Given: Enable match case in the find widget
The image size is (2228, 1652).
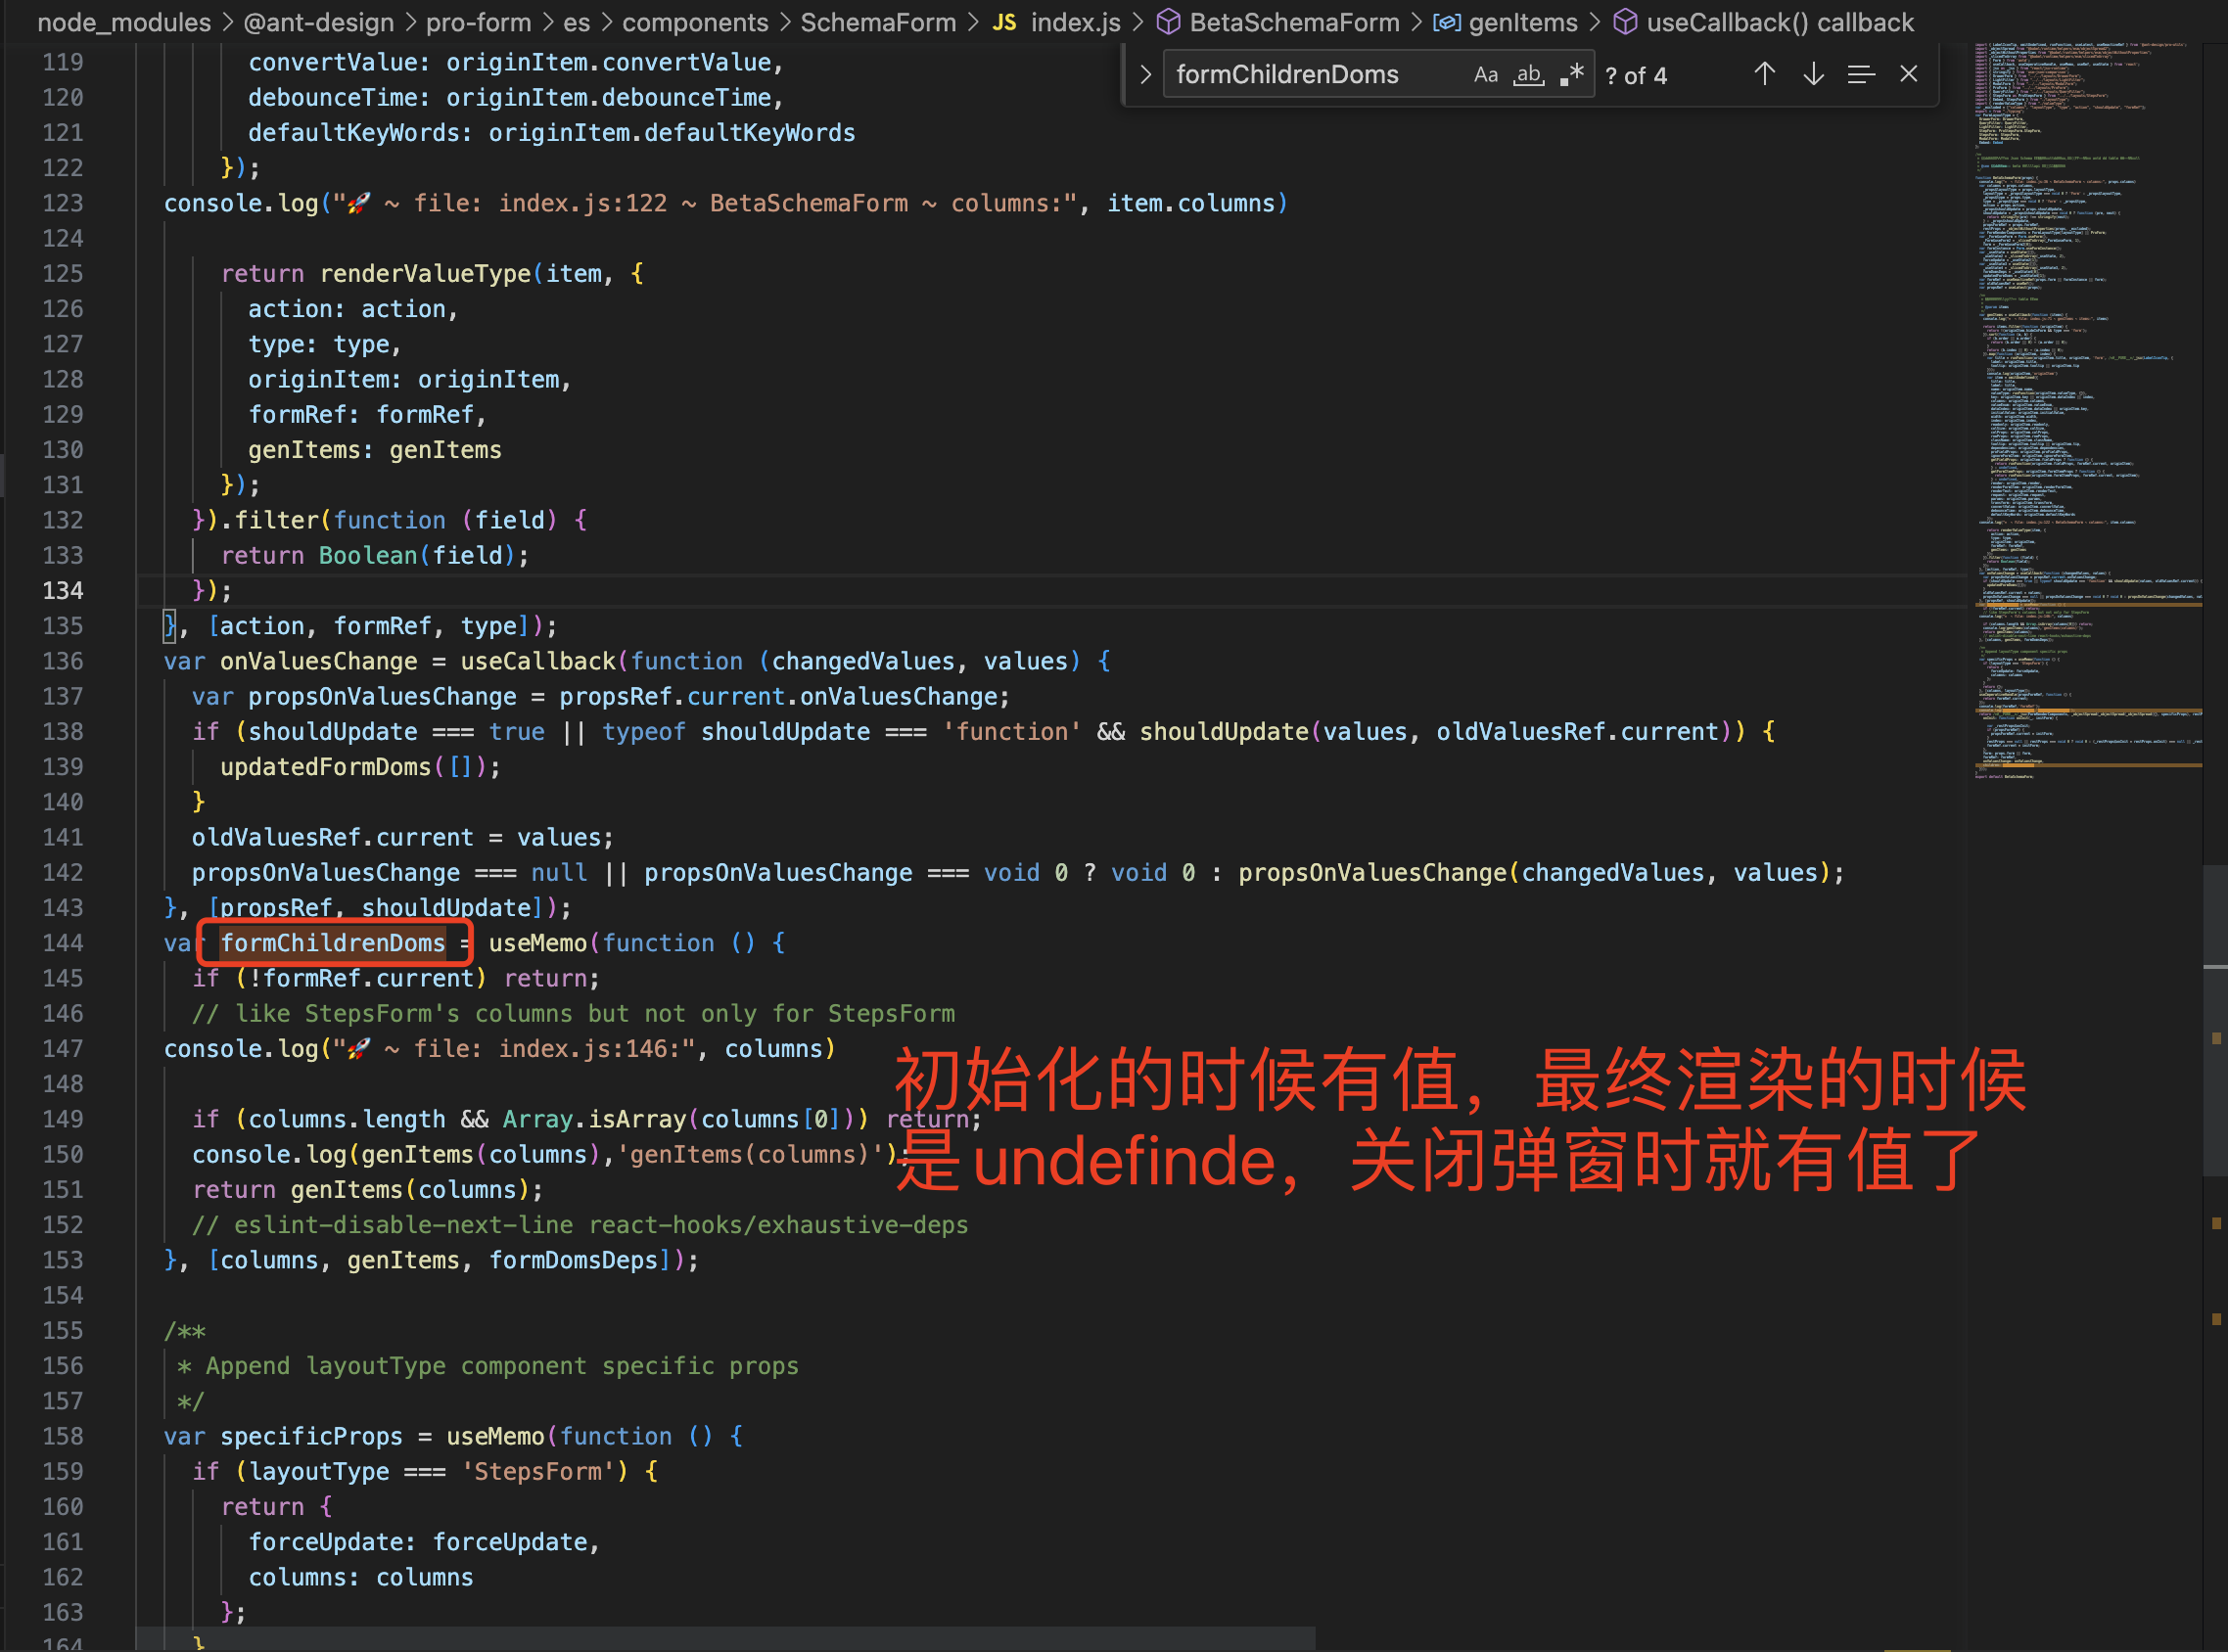Looking at the screenshot, I should 1486,74.
